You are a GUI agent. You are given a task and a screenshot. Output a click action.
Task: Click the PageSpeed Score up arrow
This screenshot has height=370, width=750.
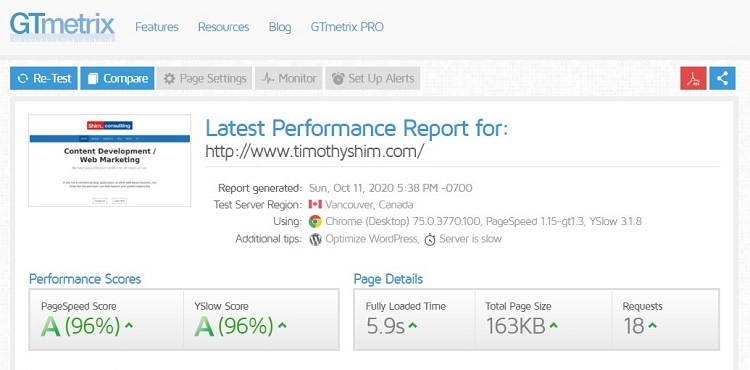[129, 326]
